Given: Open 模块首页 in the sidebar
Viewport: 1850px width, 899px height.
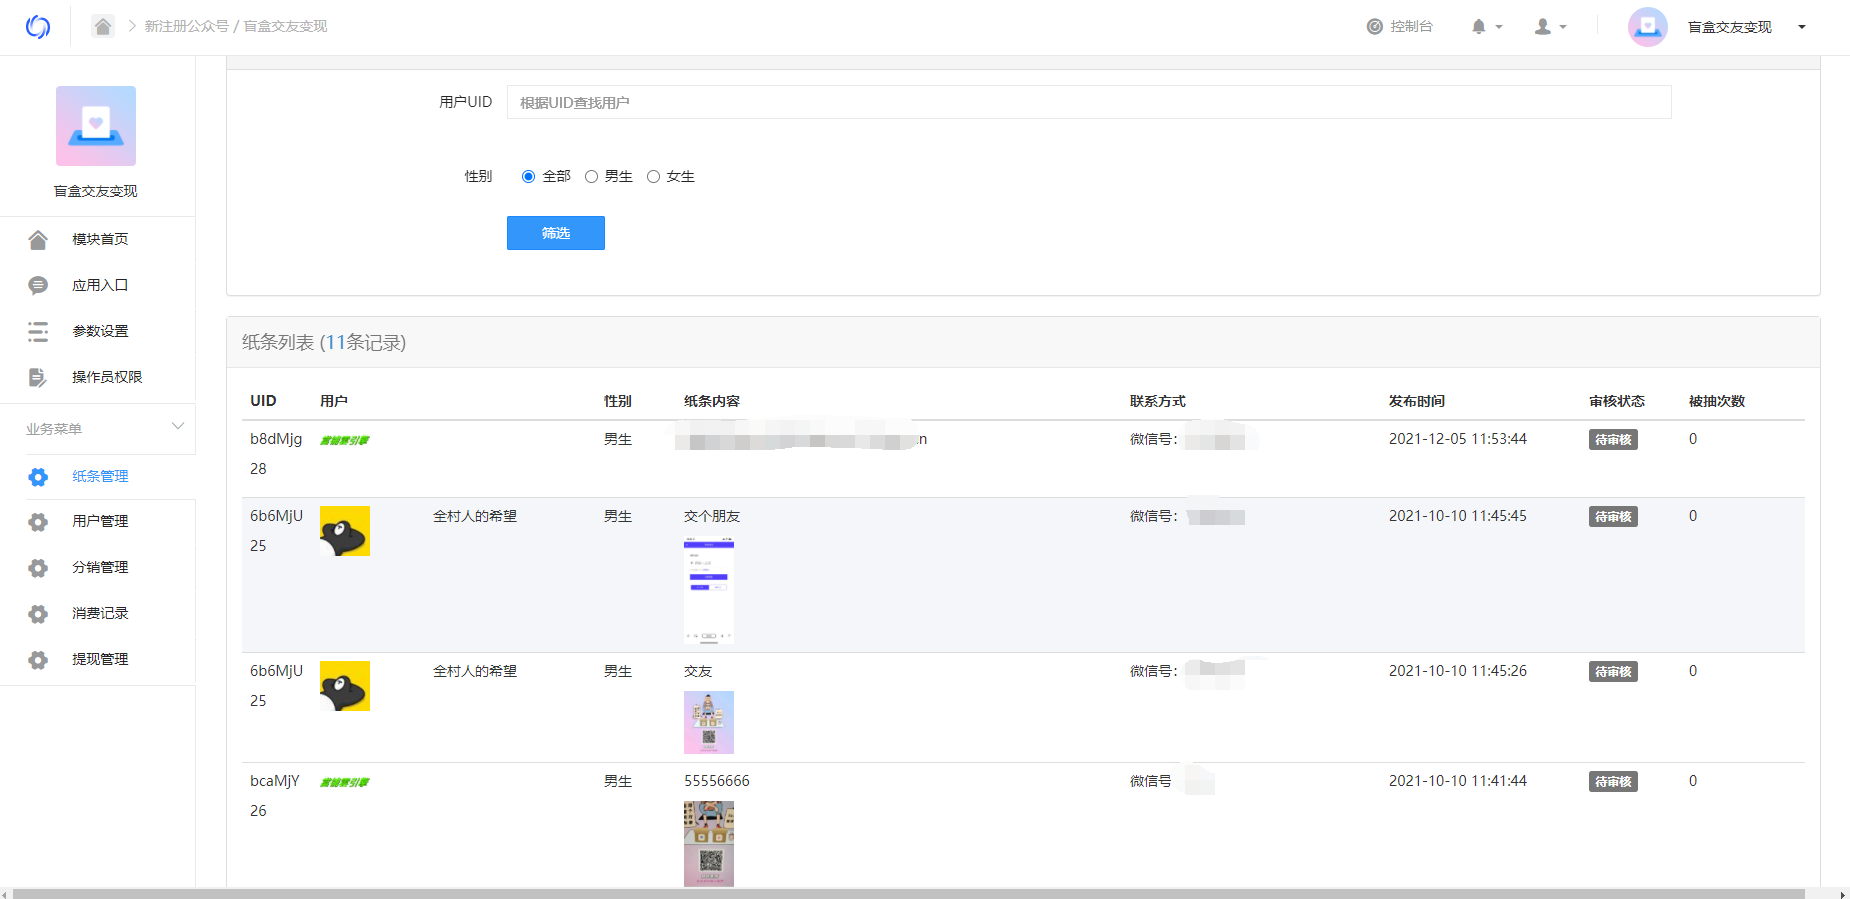Looking at the screenshot, I should tap(100, 239).
